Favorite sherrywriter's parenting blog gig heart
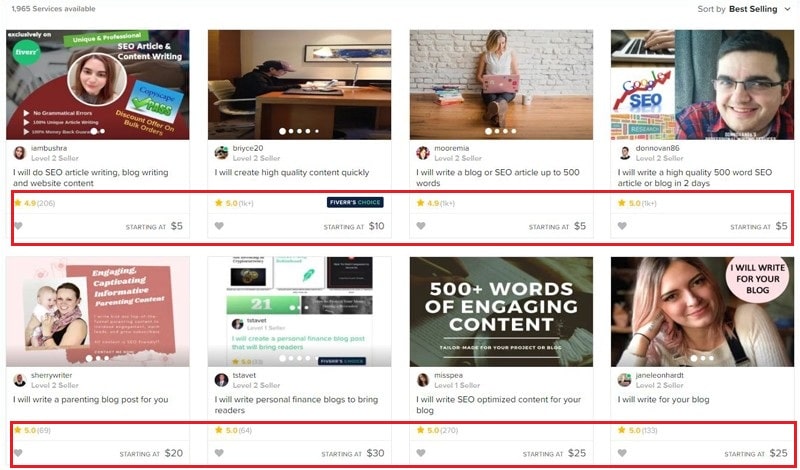 tap(18, 453)
